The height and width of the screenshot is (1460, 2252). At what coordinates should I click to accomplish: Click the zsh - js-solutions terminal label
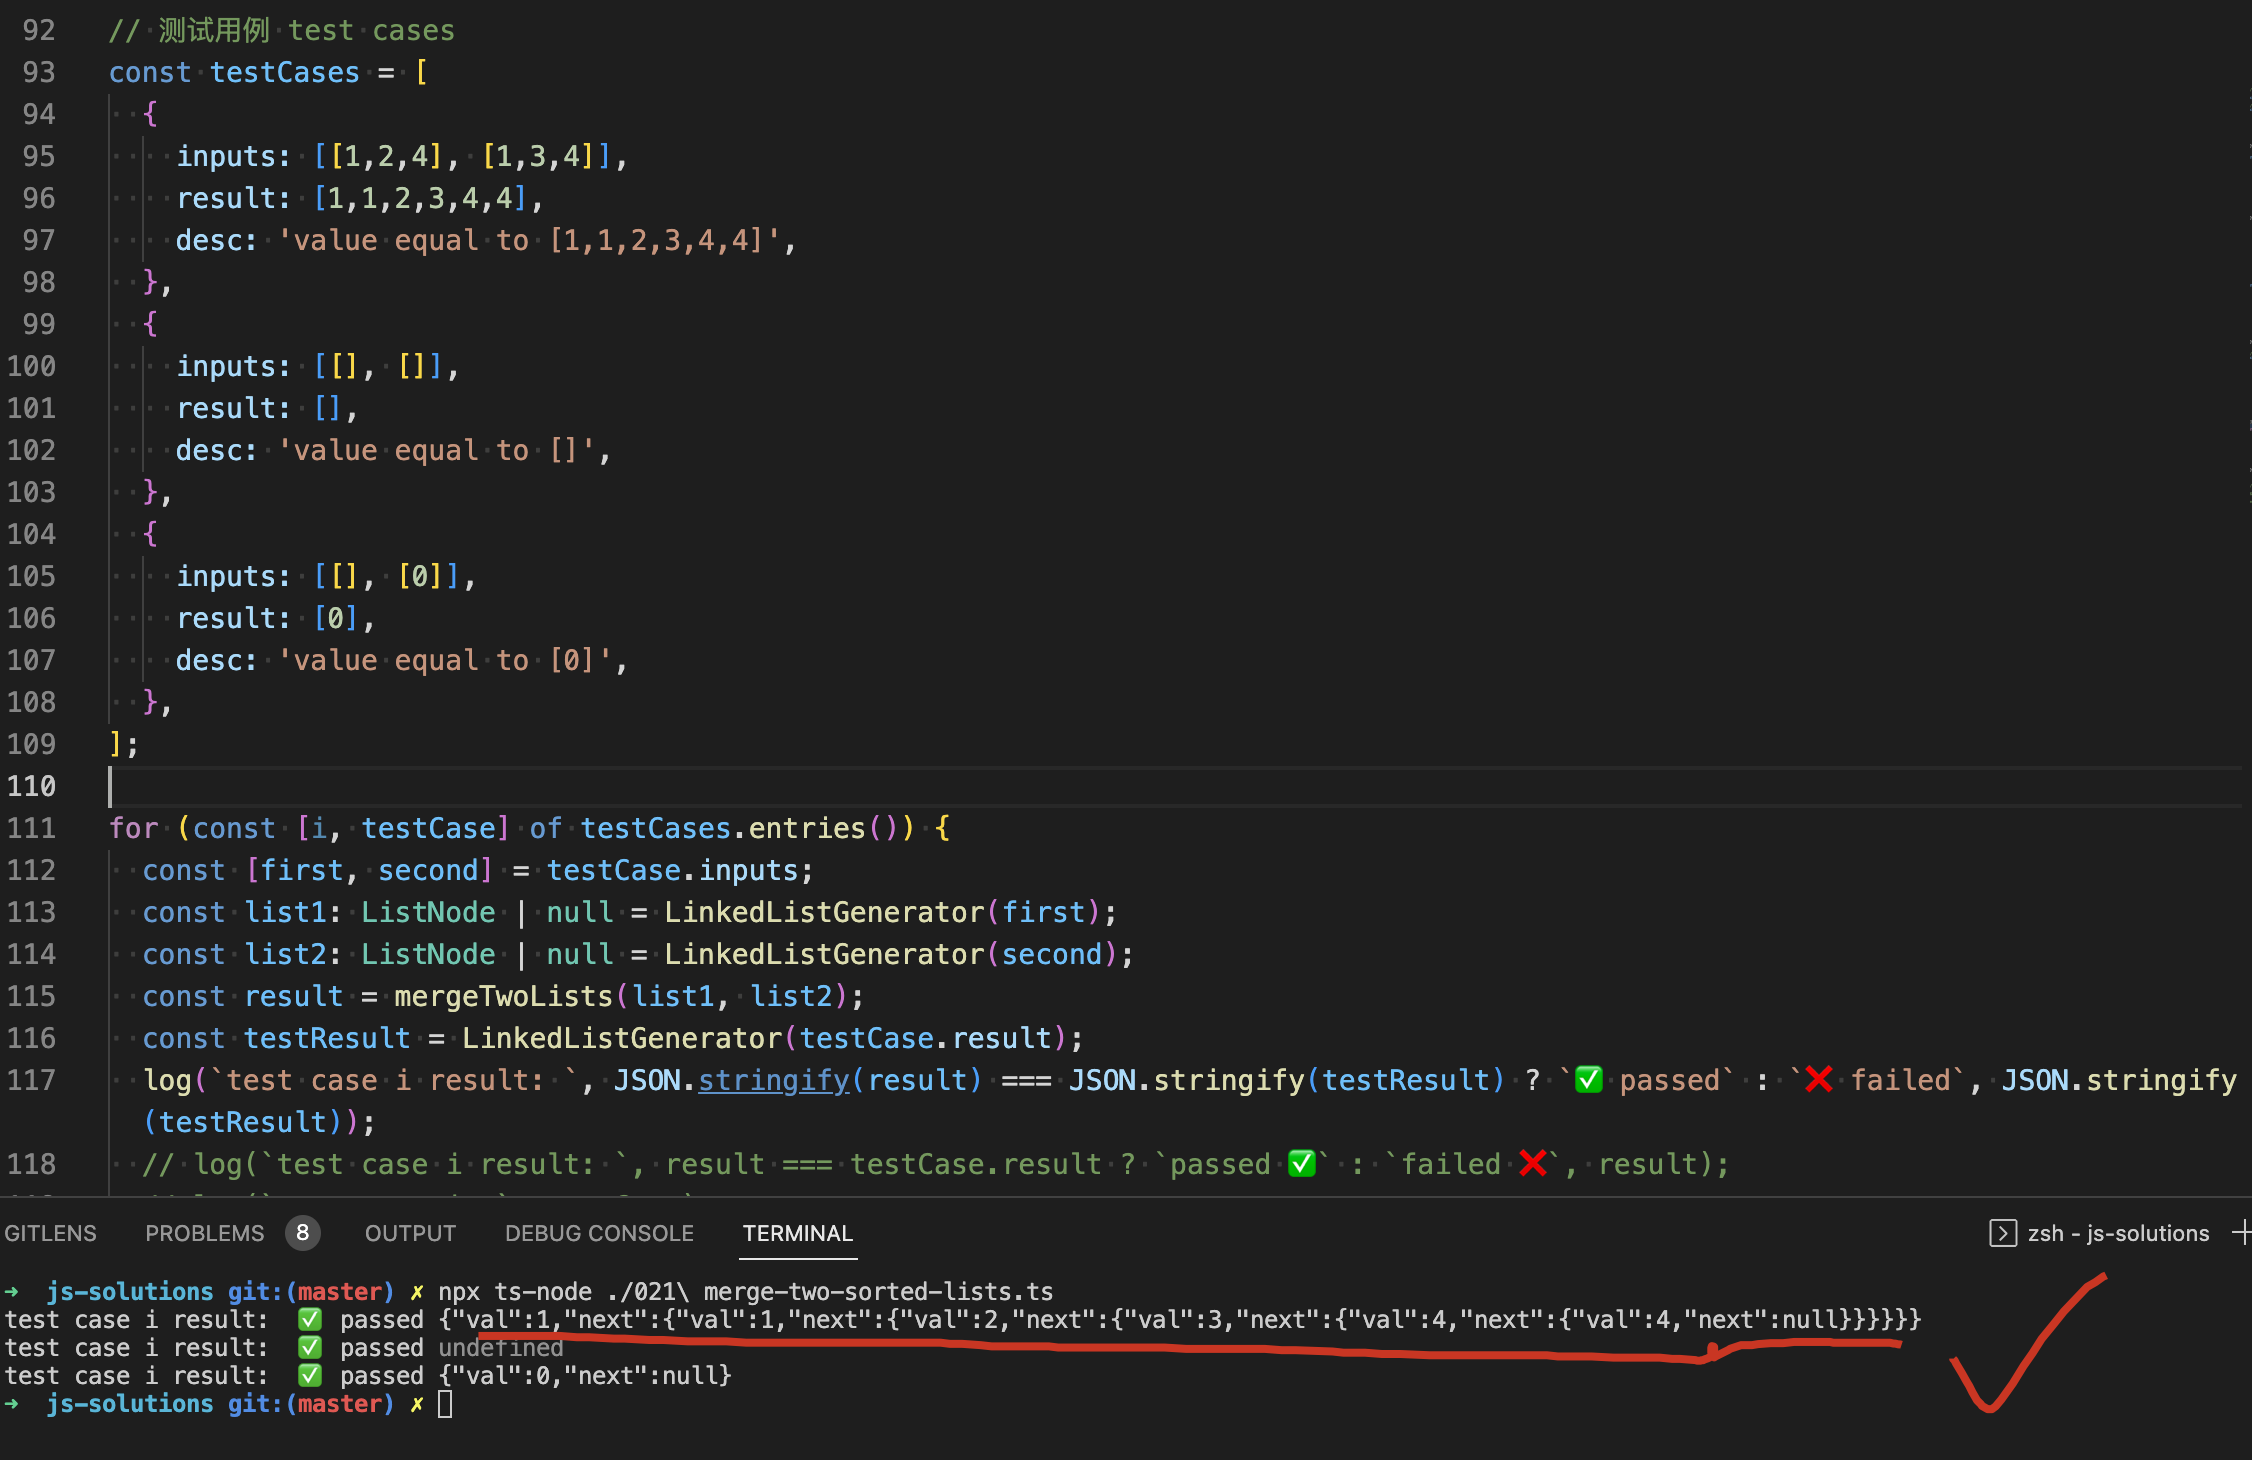pos(2118,1233)
